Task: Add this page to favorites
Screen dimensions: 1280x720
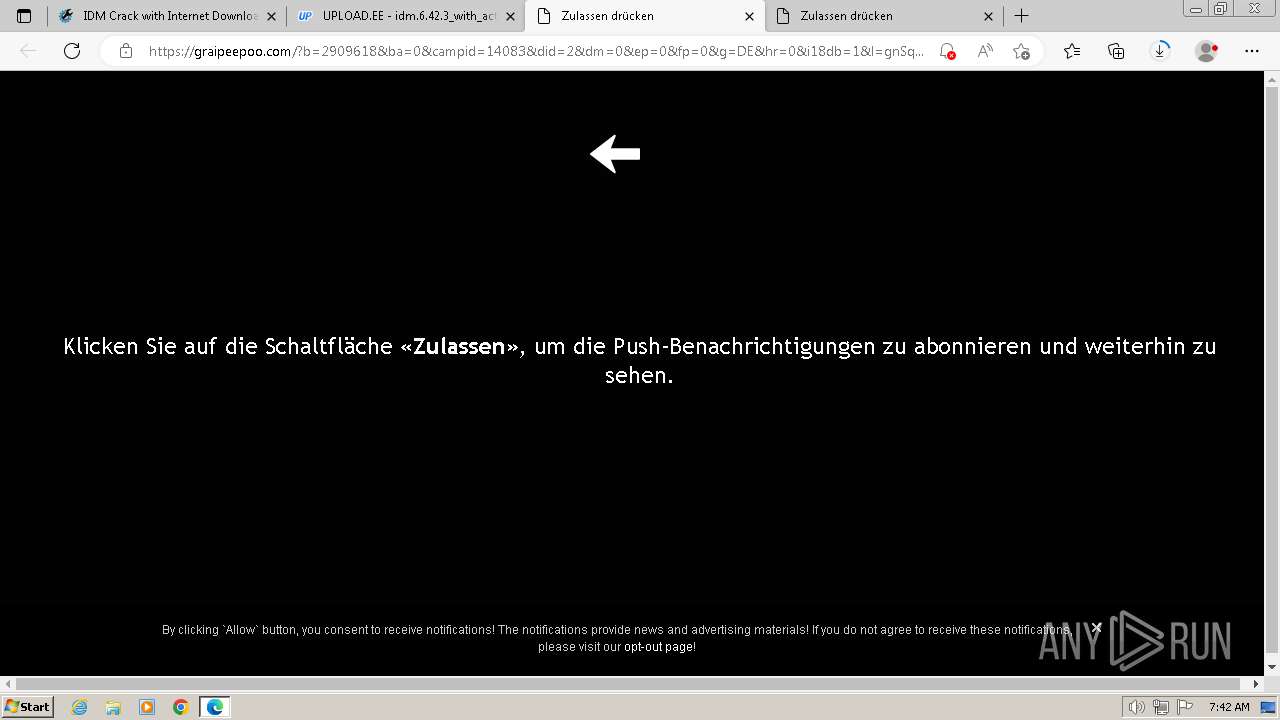Action: coord(1021,51)
